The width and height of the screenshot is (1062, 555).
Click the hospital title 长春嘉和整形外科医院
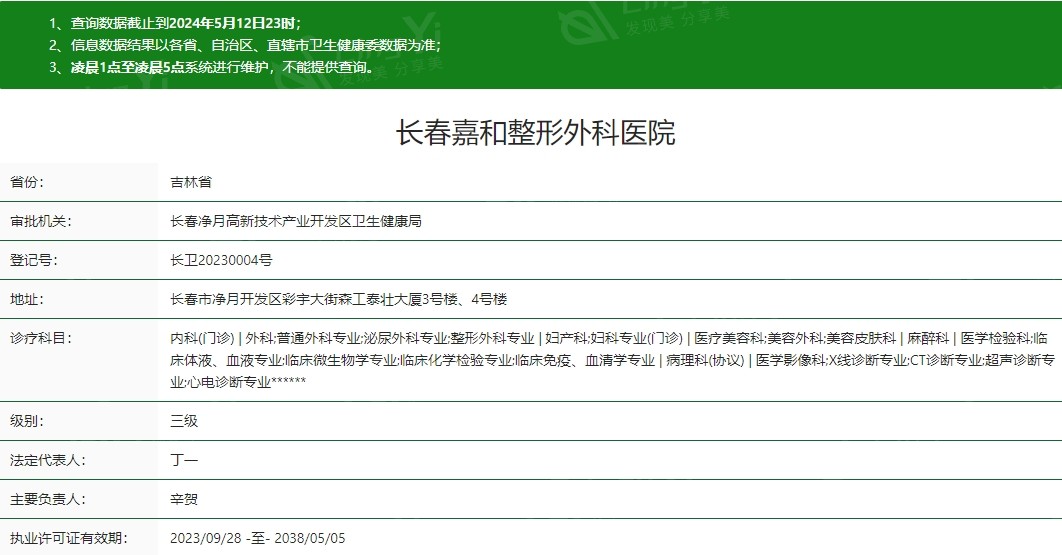[535, 132]
